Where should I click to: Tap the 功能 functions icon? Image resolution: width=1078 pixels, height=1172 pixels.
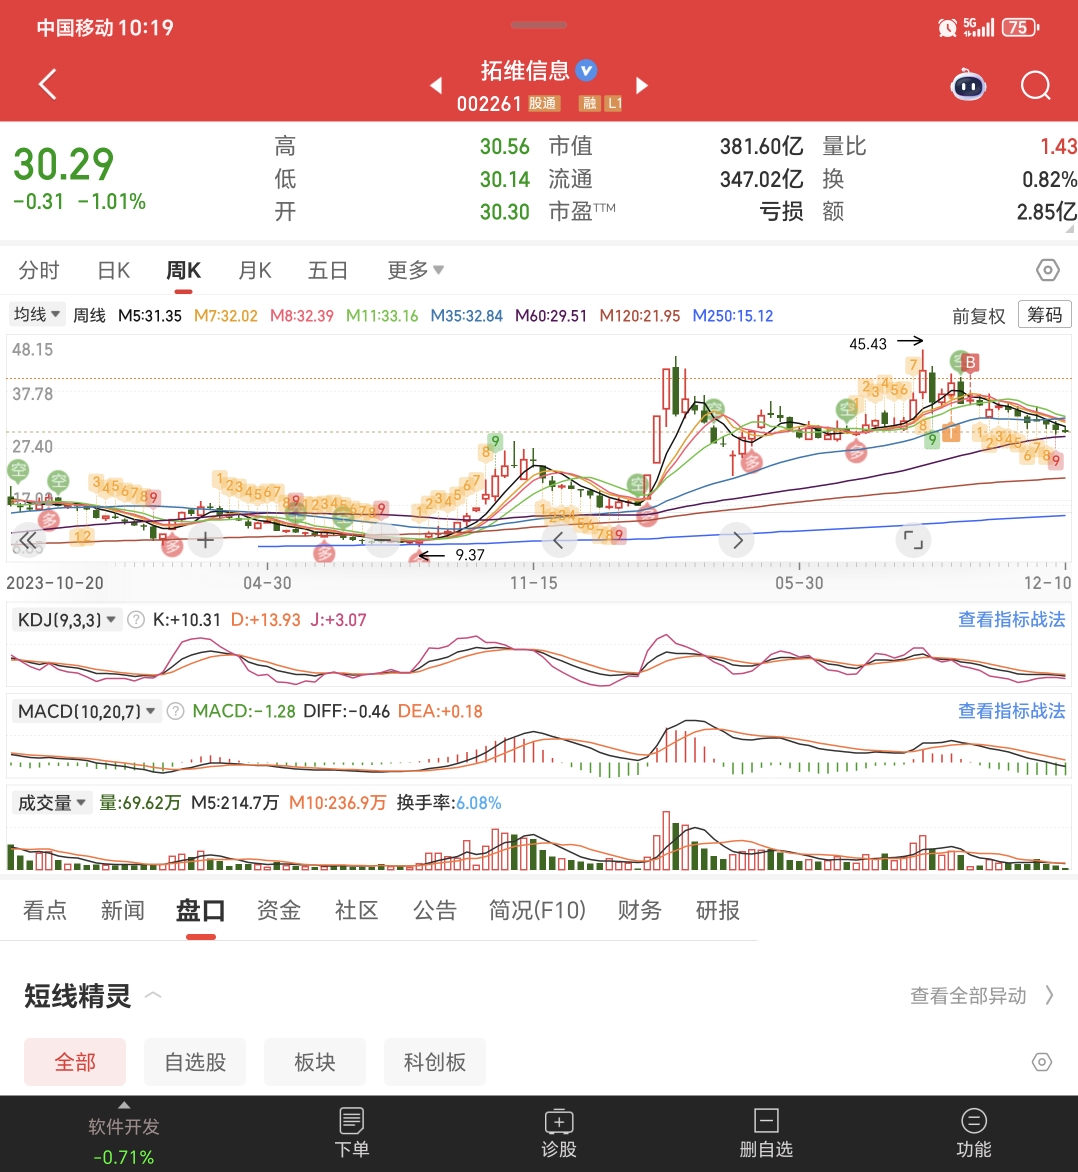point(973,1120)
